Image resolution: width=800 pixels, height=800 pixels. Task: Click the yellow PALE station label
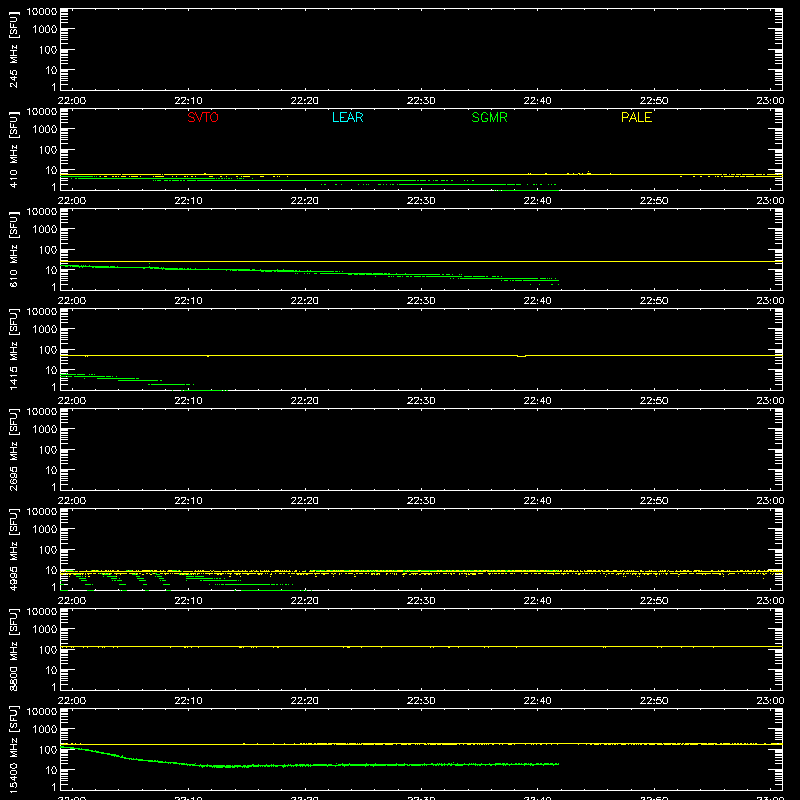click(636, 117)
